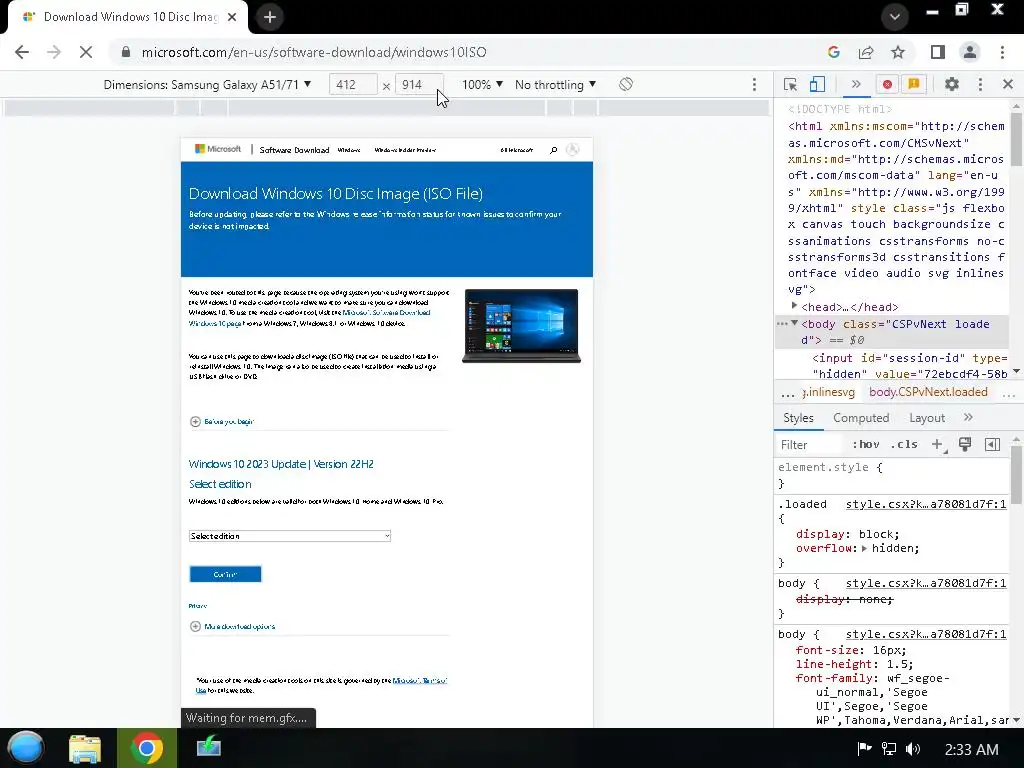Click the volume tray icon
Viewport: 1024px width, 768px height.
913,748
